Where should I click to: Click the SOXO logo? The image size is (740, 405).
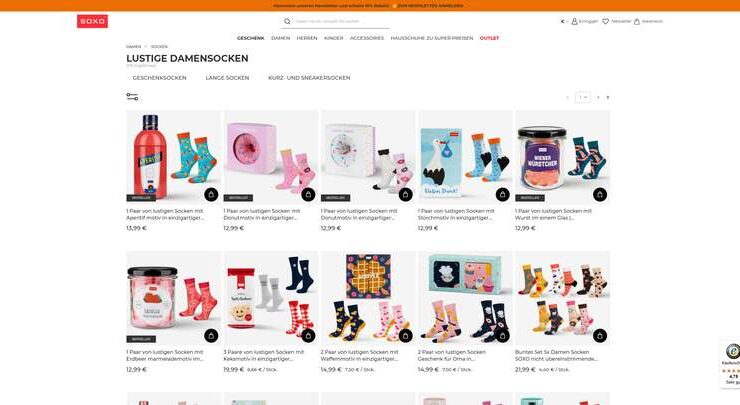pyautogui.click(x=92, y=21)
